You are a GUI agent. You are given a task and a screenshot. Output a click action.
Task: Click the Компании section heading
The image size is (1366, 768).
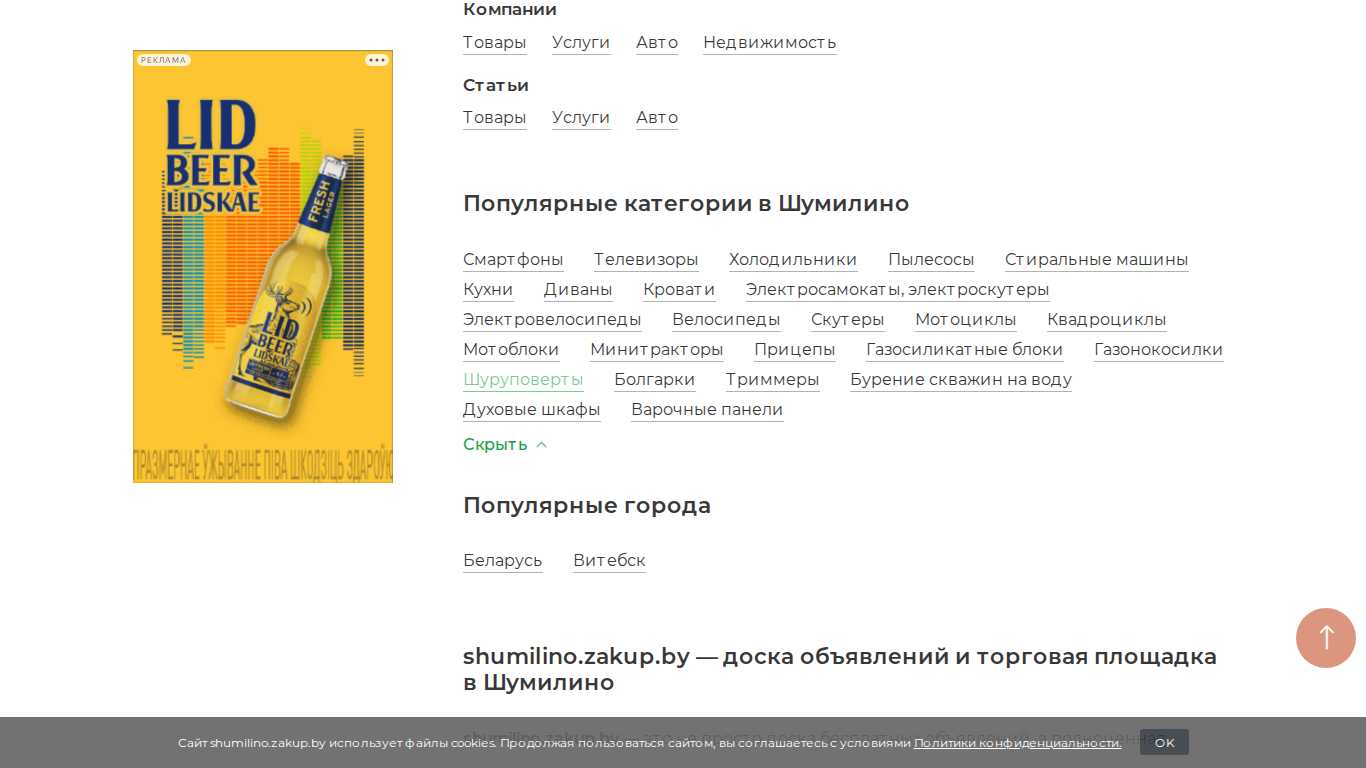(x=510, y=10)
